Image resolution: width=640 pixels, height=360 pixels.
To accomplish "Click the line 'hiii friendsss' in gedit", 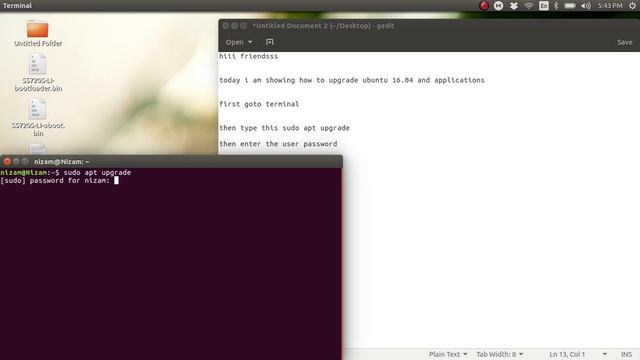I will (248, 56).
